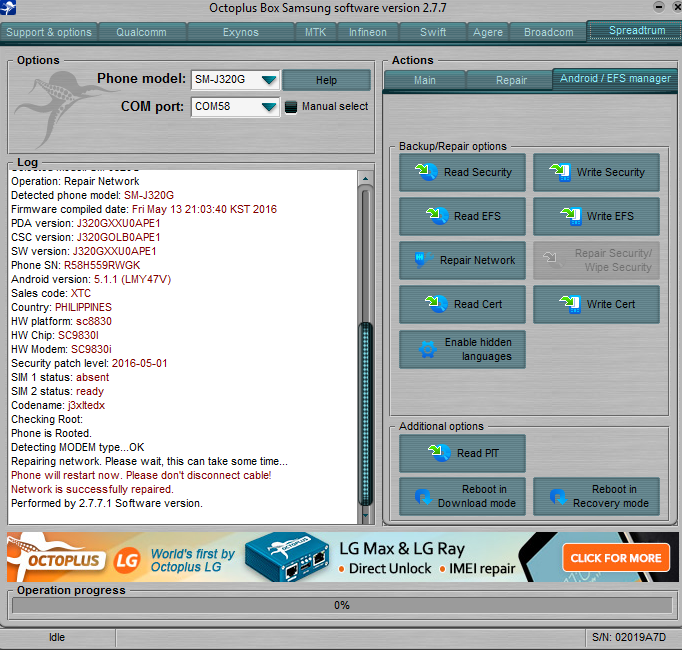
Task: Click the Read Cert icon
Action: point(436,304)
